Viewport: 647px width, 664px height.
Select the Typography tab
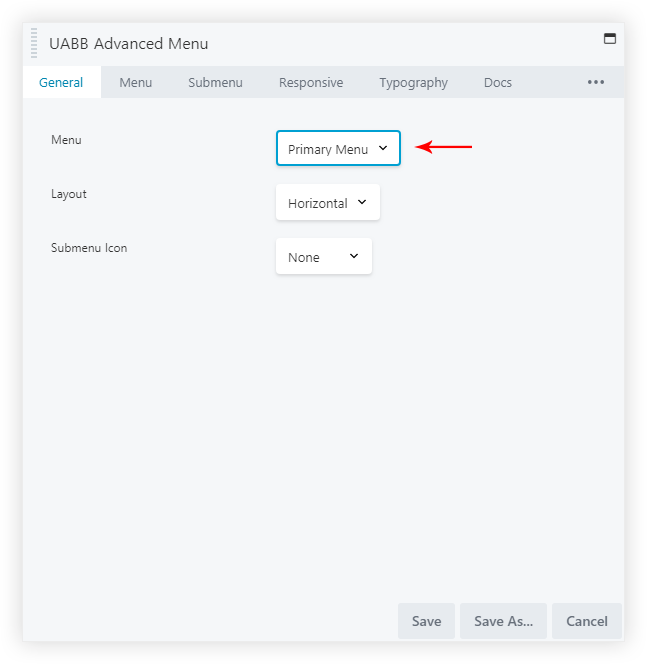(413, 83)
